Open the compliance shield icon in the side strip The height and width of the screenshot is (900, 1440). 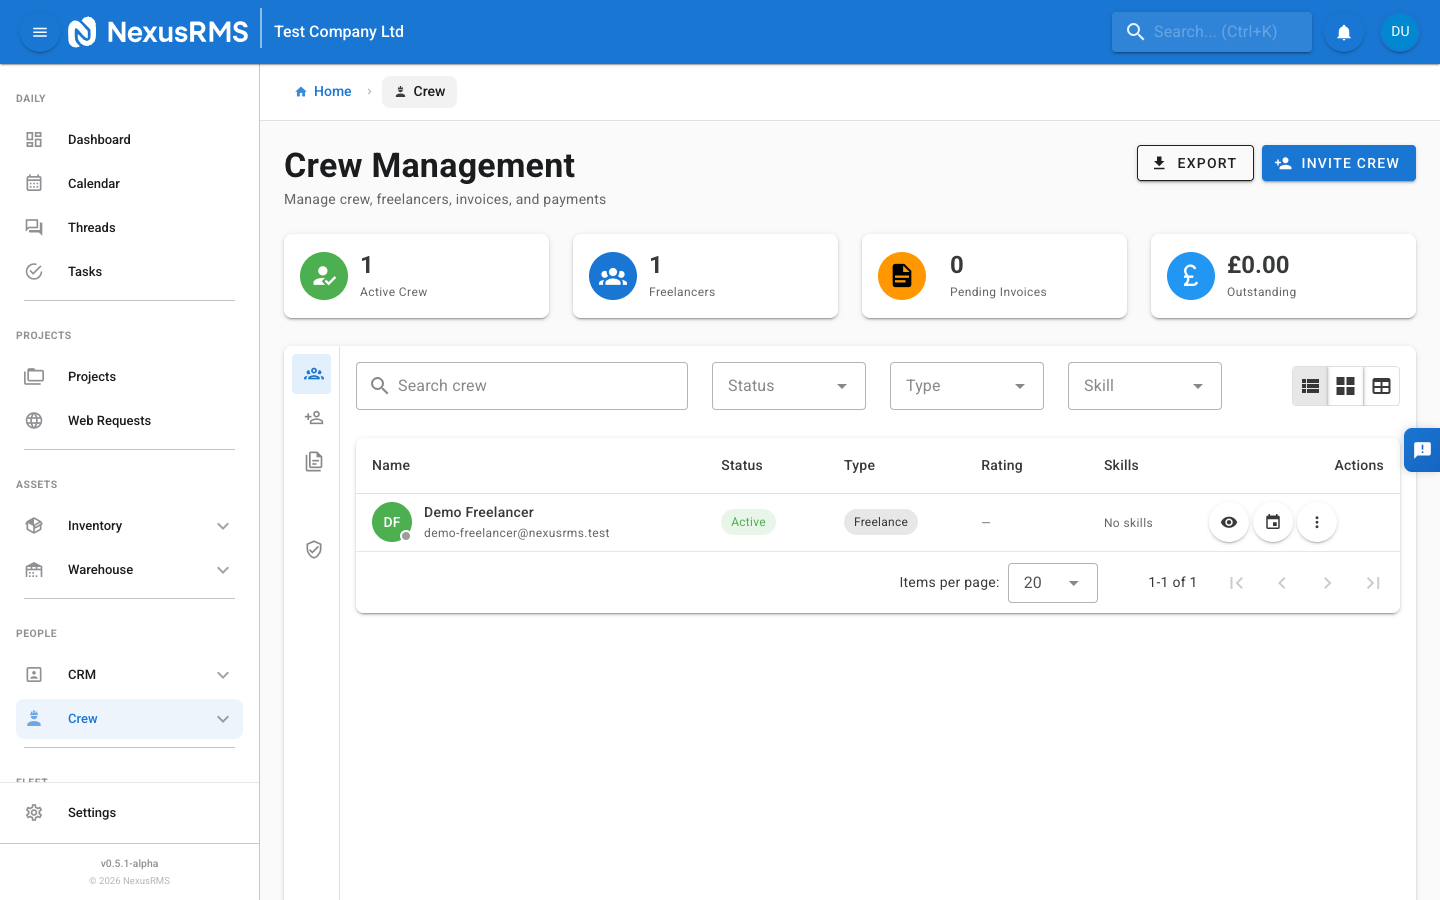click(x=314, y=549)
